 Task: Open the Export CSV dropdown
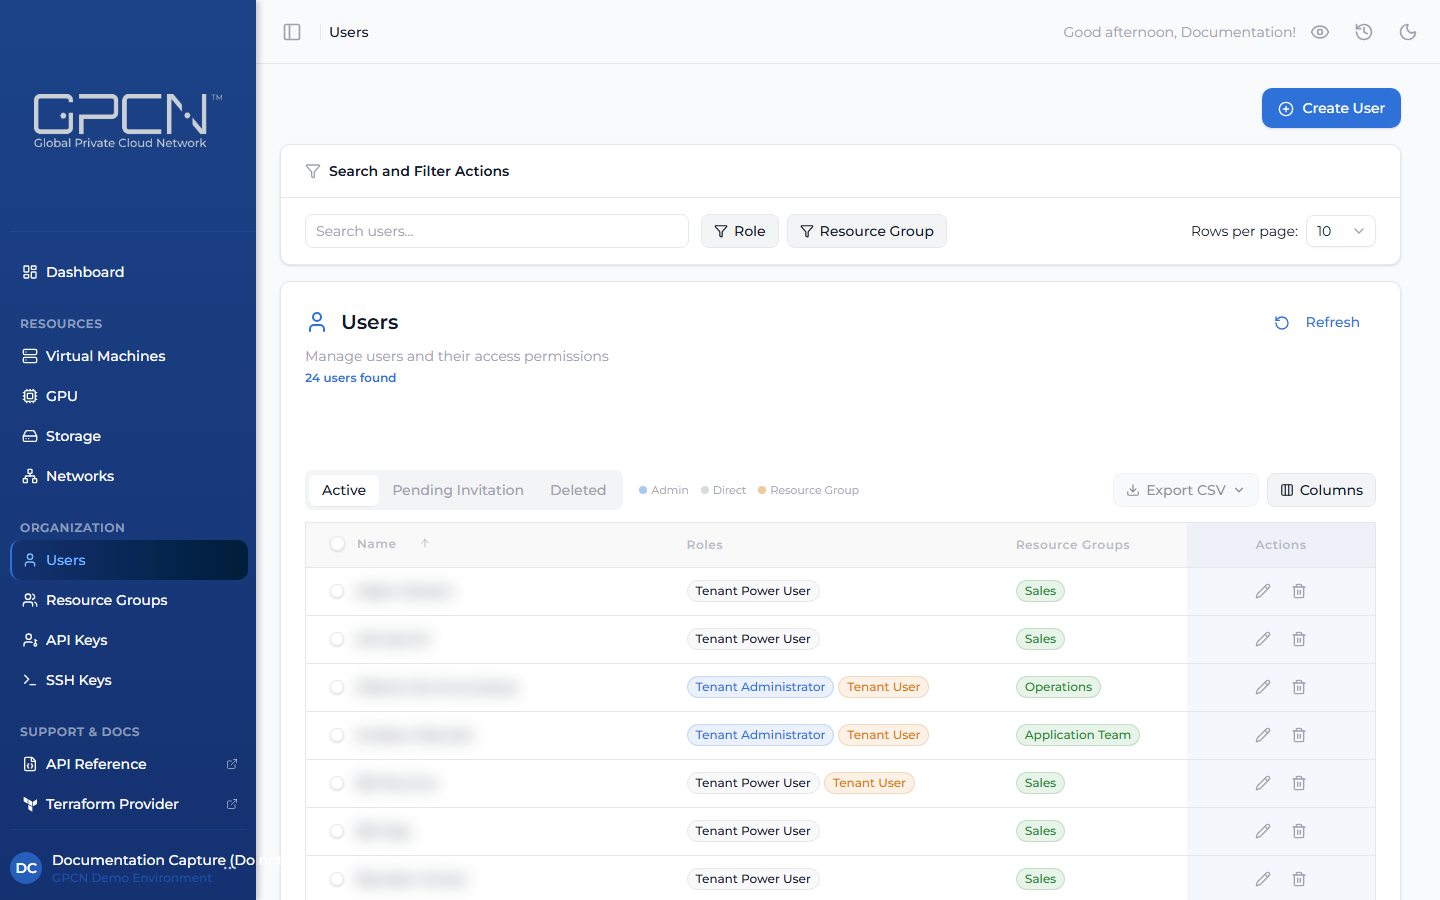pyautogui.click(x=1186, y=490)
